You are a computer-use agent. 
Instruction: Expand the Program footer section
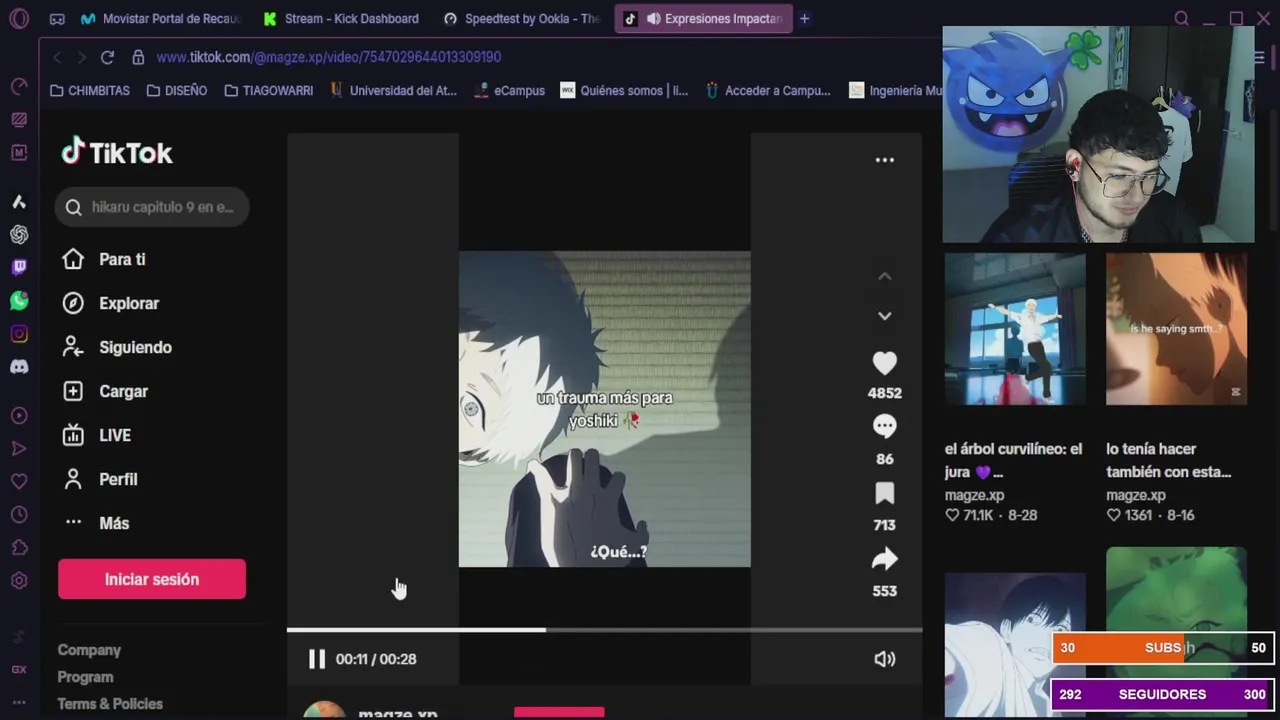[85, 677]
